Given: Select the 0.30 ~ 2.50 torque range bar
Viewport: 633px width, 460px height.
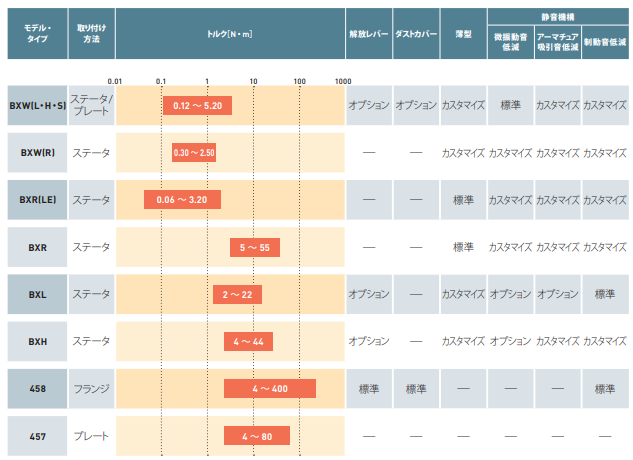Looking at the screenshot, I should [x=194, y=153].
